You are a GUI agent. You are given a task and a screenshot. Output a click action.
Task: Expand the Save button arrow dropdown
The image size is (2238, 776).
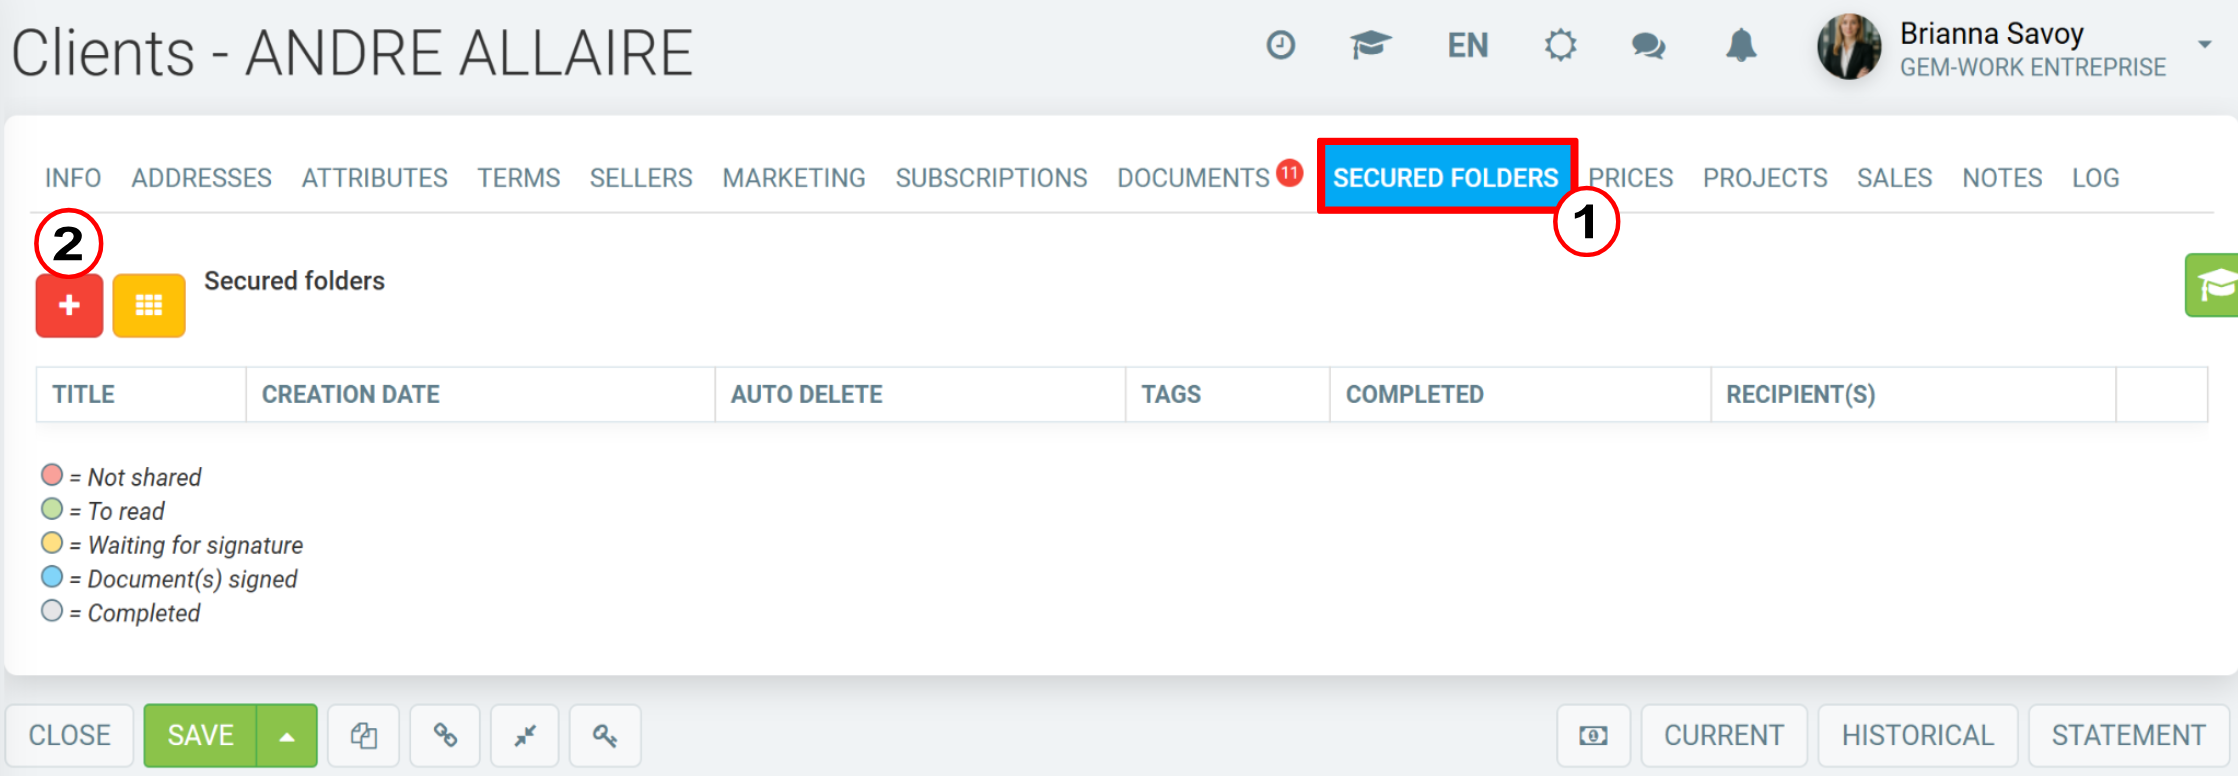point(287,736)
